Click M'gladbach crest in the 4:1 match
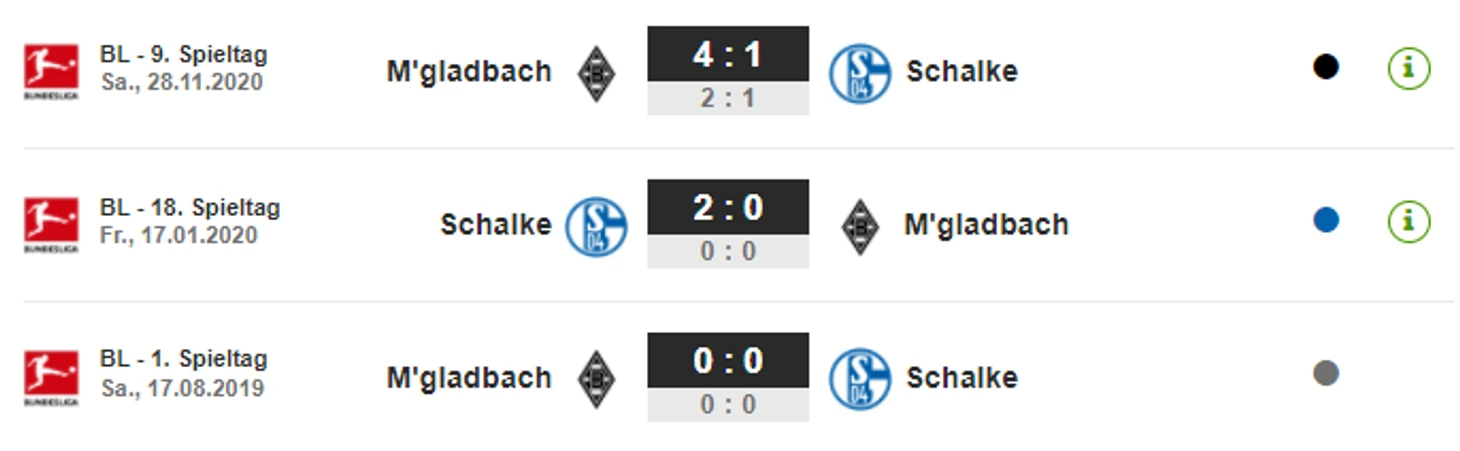 (x=596, y=73)
